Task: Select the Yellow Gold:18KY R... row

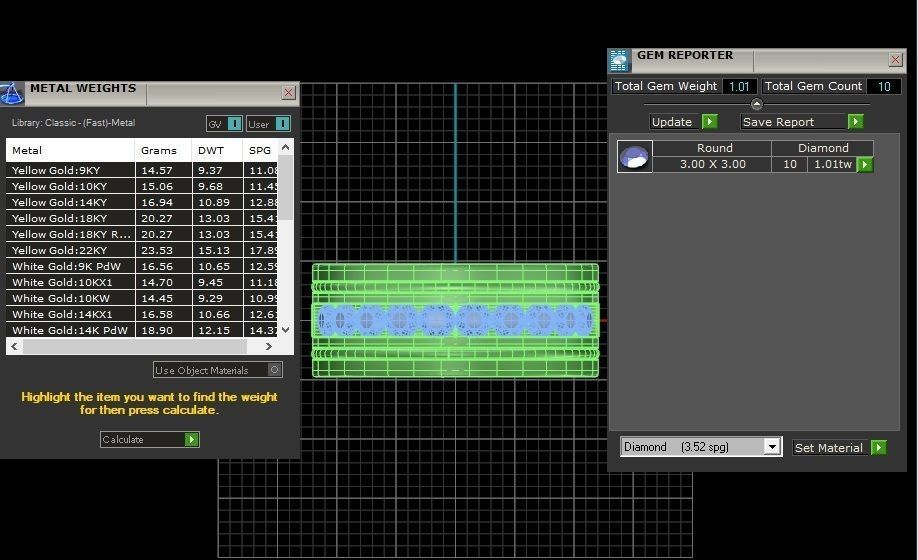Action: pyautogui.click(x=142, y=234)
